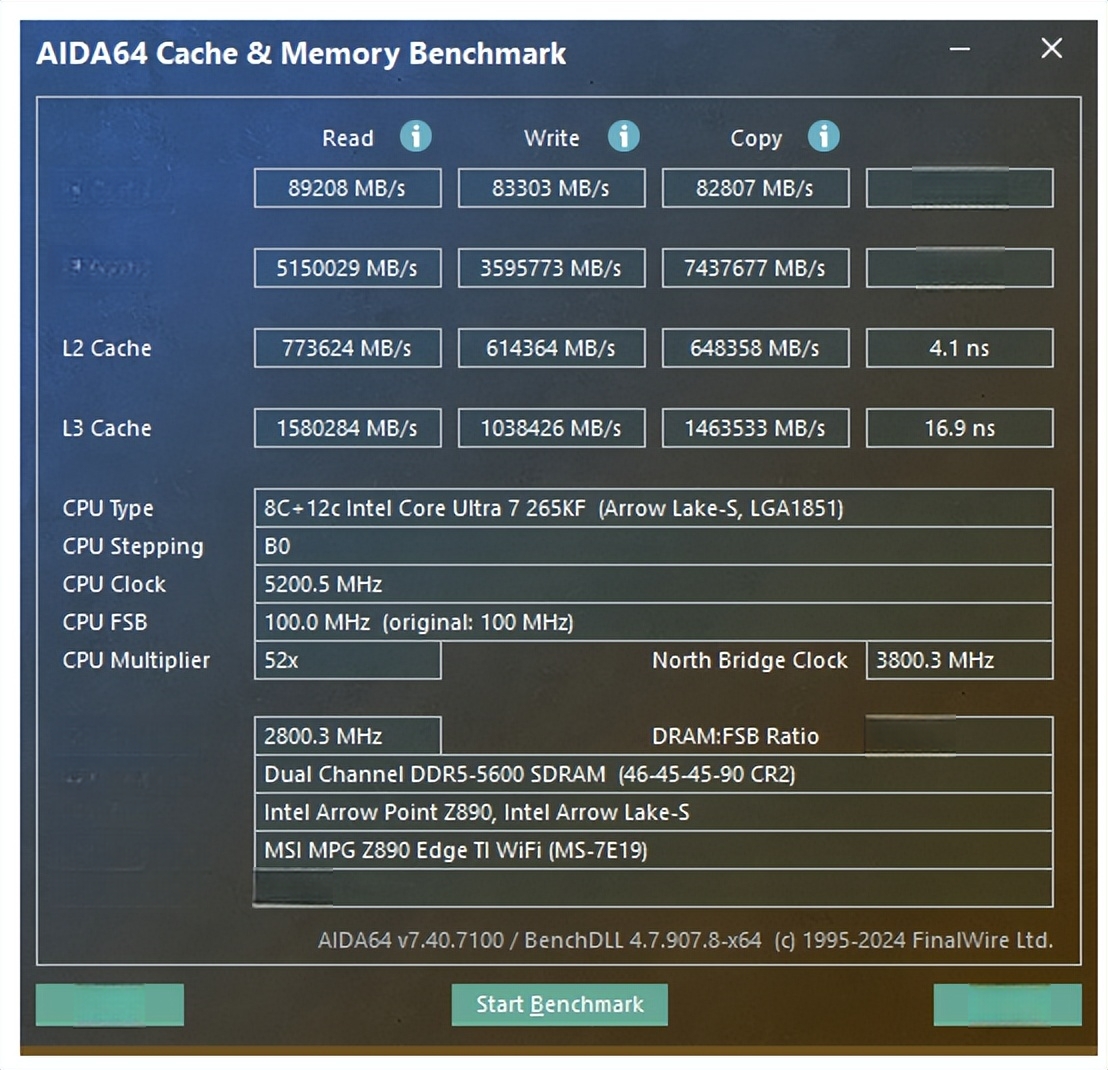Click the CPU Multiplier label
Viewport: 1108px width, 1070px height.
[x=136, y=661]
